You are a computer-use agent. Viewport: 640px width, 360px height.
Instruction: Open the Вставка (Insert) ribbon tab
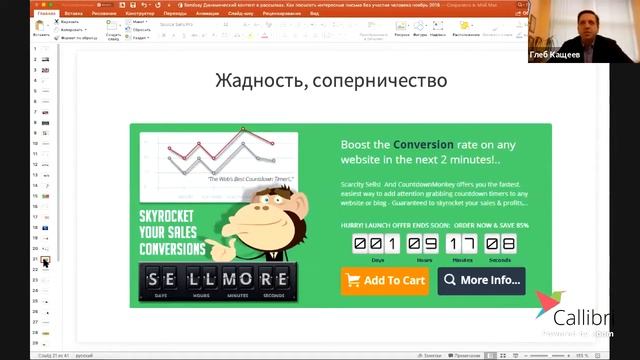[x=74, y=13]
